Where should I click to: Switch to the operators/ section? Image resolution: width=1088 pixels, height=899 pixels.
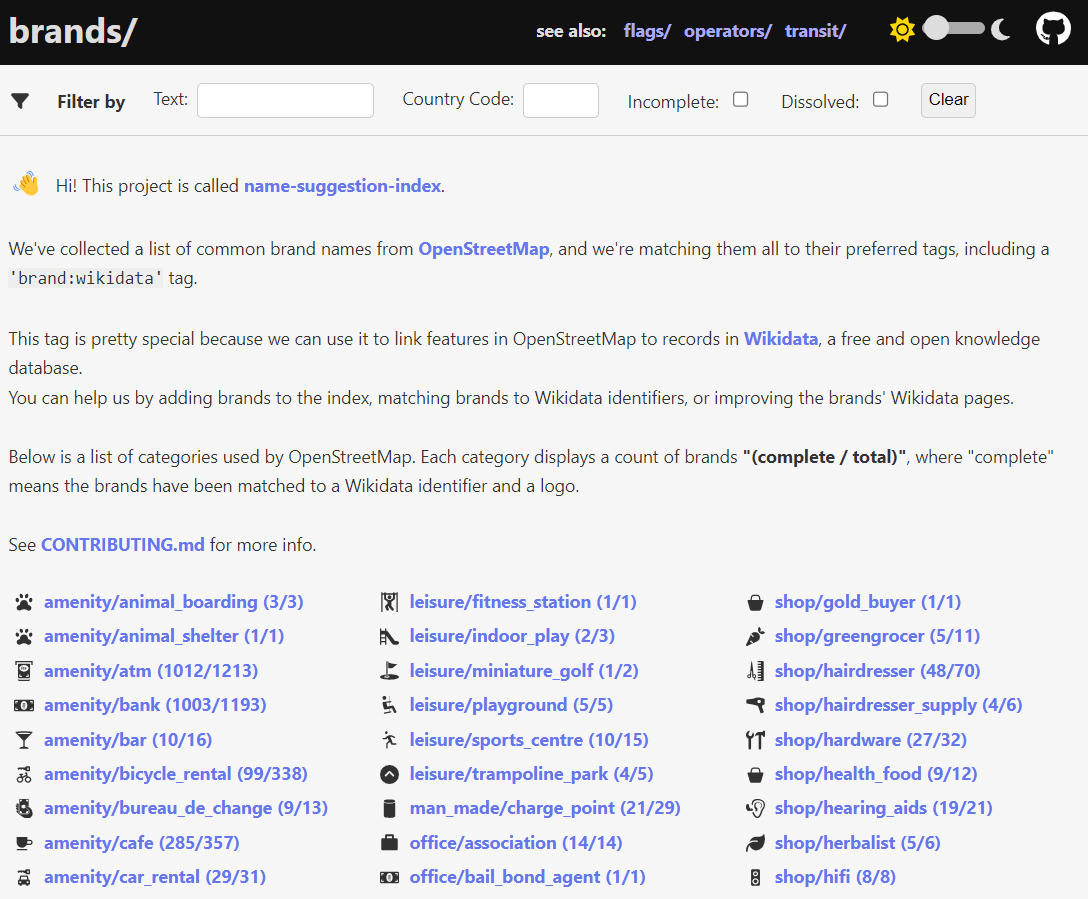coord(727,31)
